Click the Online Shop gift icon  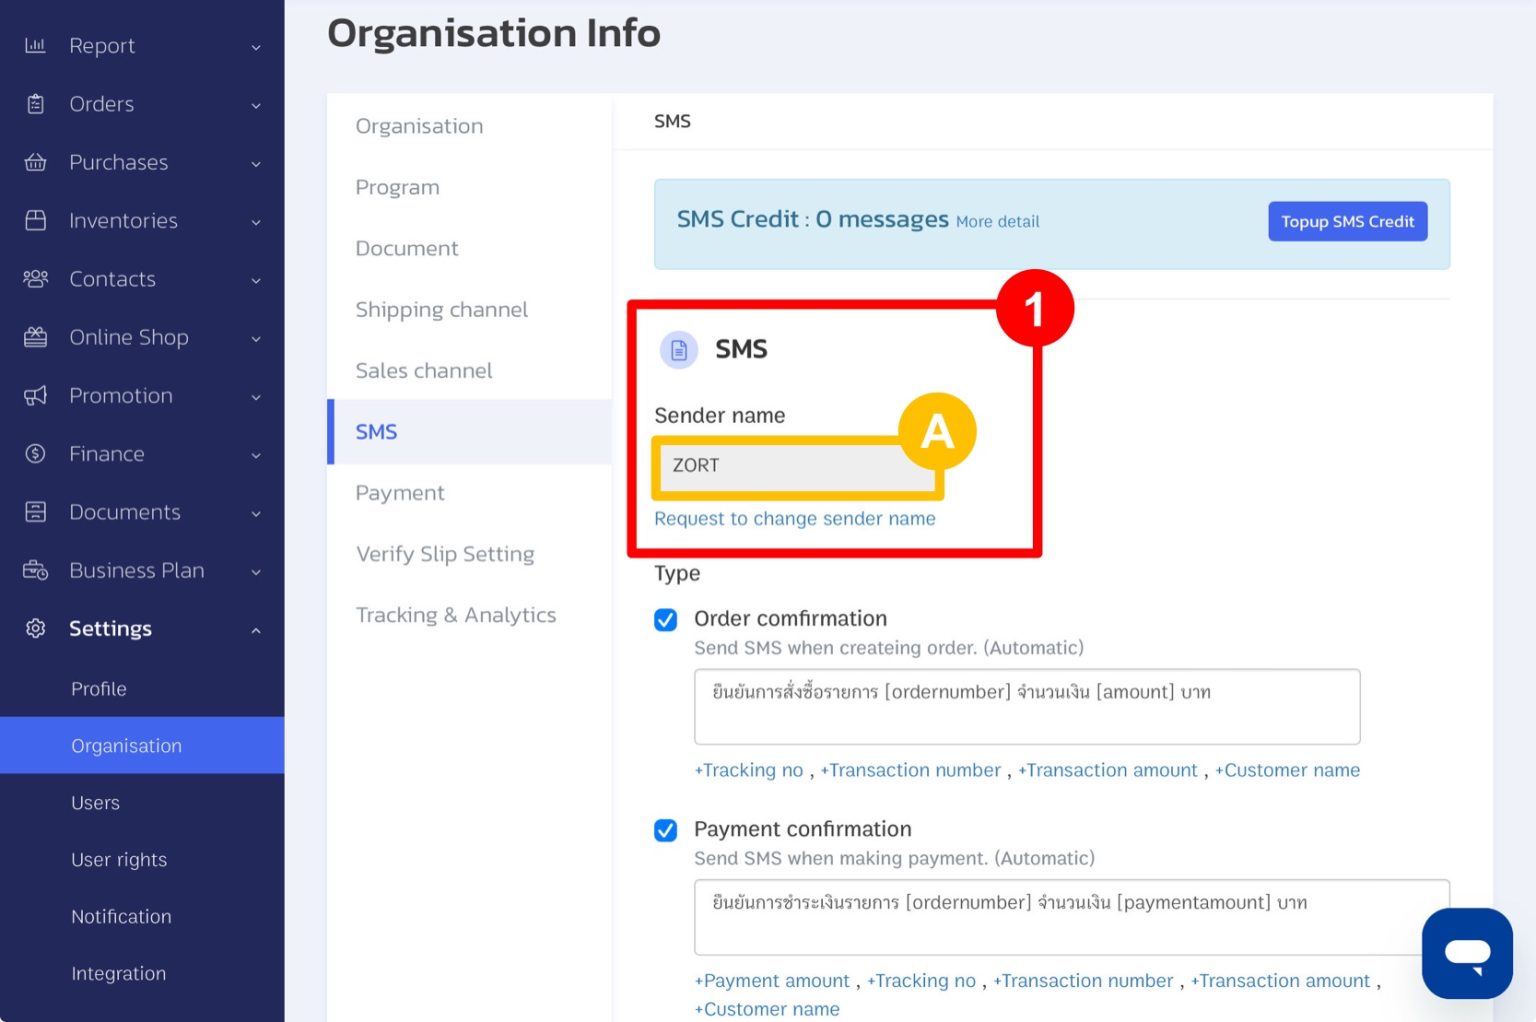click(x=36, y=337)
